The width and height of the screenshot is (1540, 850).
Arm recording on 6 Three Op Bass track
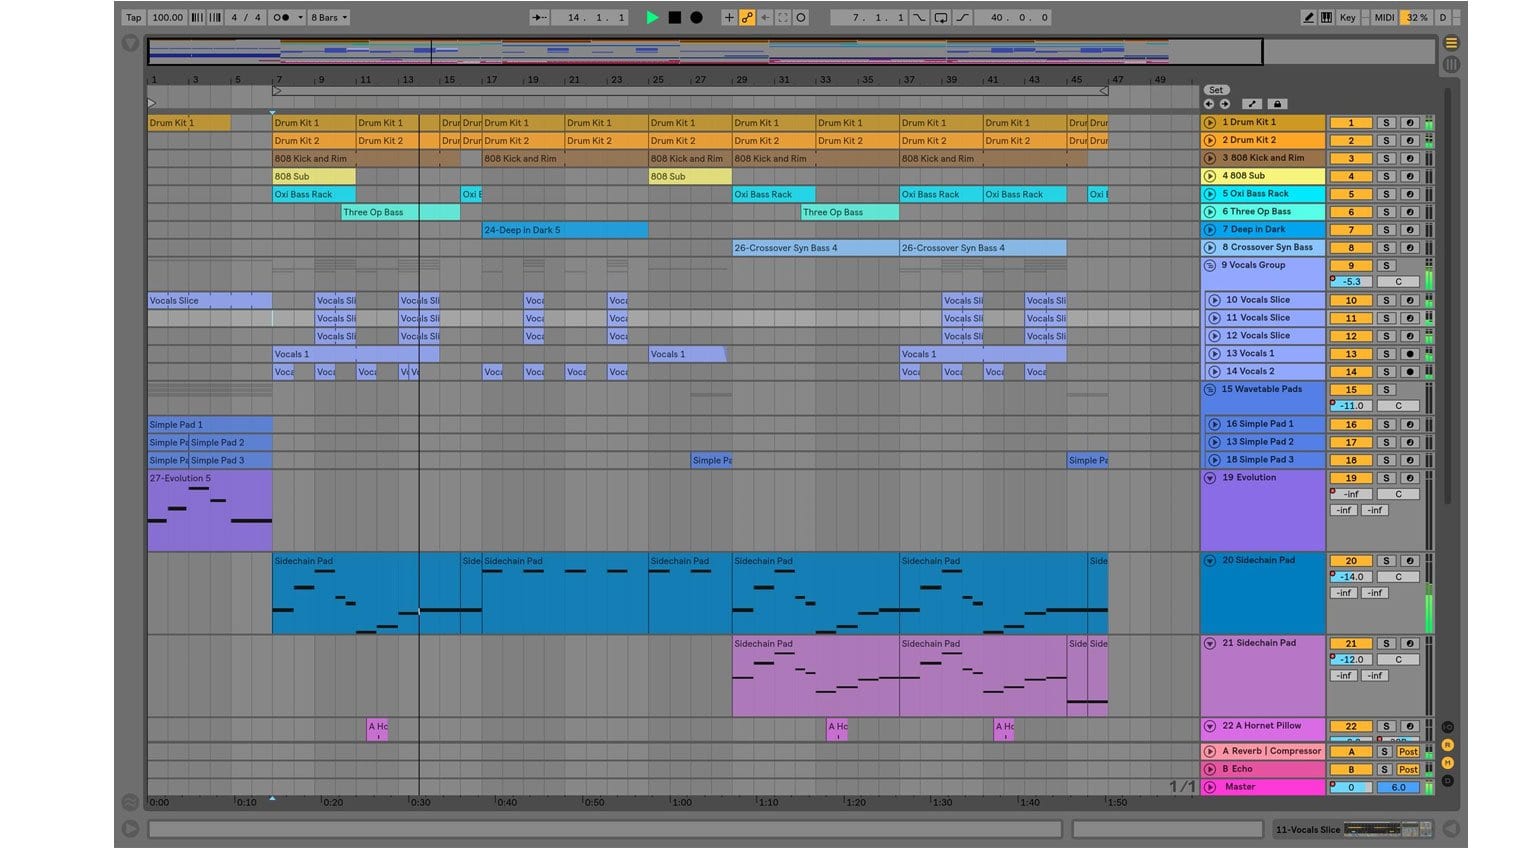1409,213
